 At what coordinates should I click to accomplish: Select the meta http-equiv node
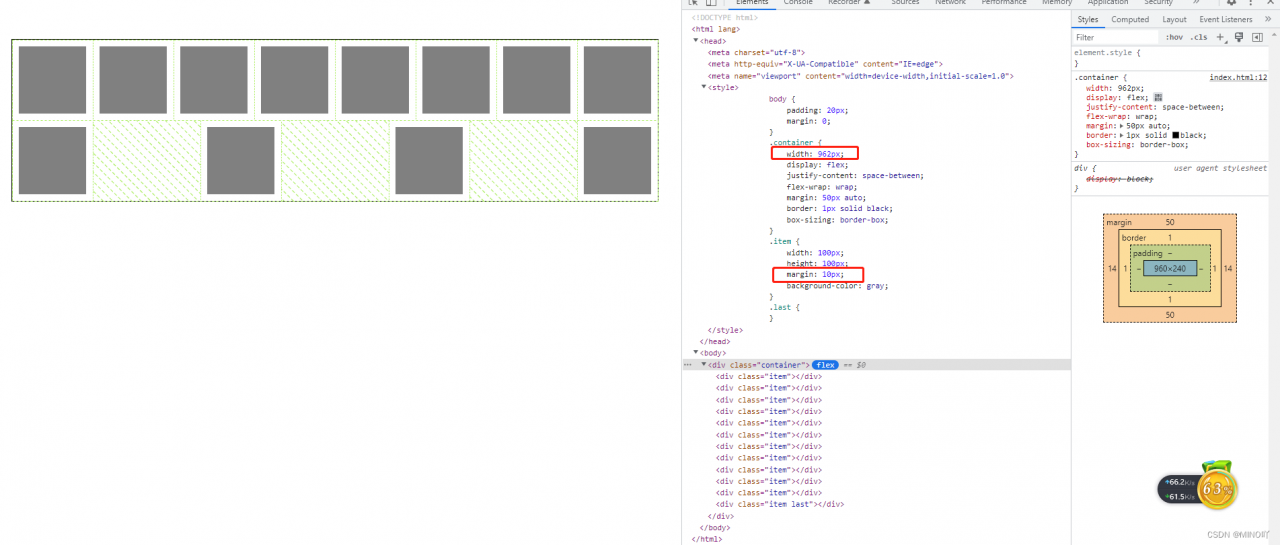pos(824,64)
